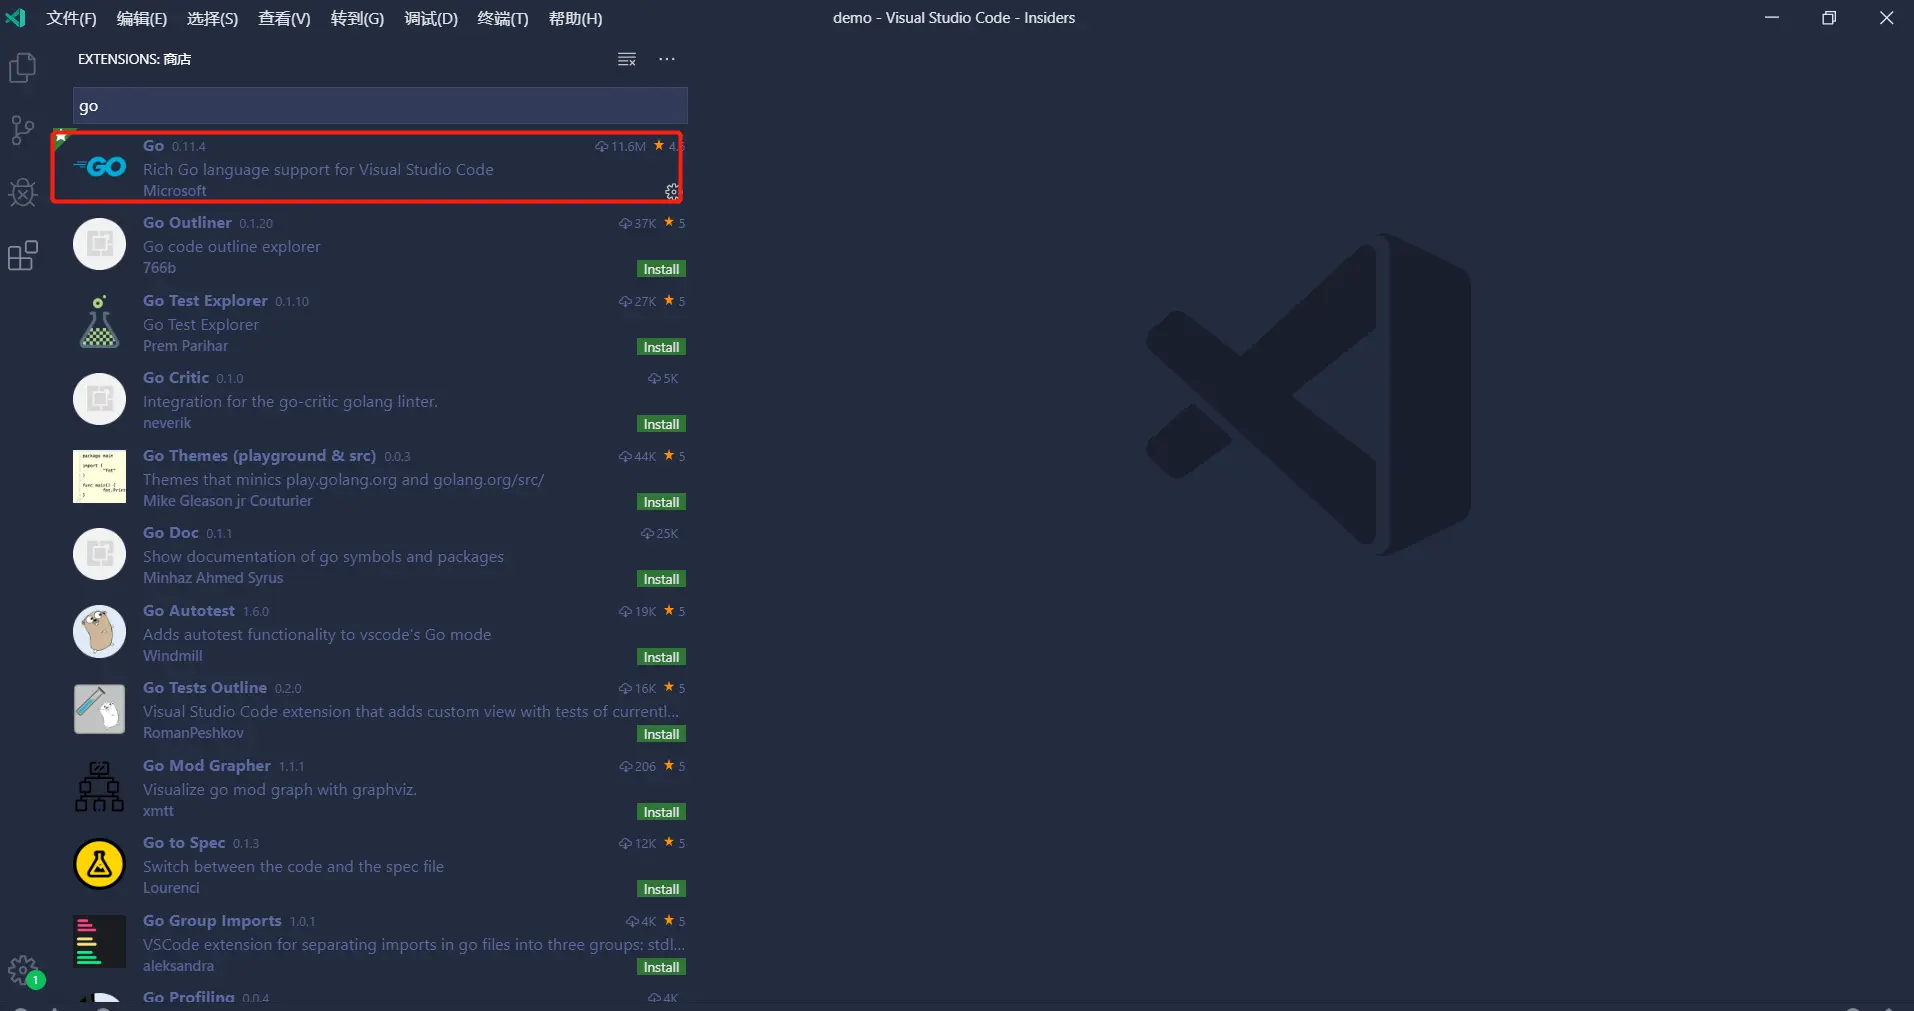Open the manage gear for Go extension
This screenshot has width=1914, height=1011.
tap(672, 191)
